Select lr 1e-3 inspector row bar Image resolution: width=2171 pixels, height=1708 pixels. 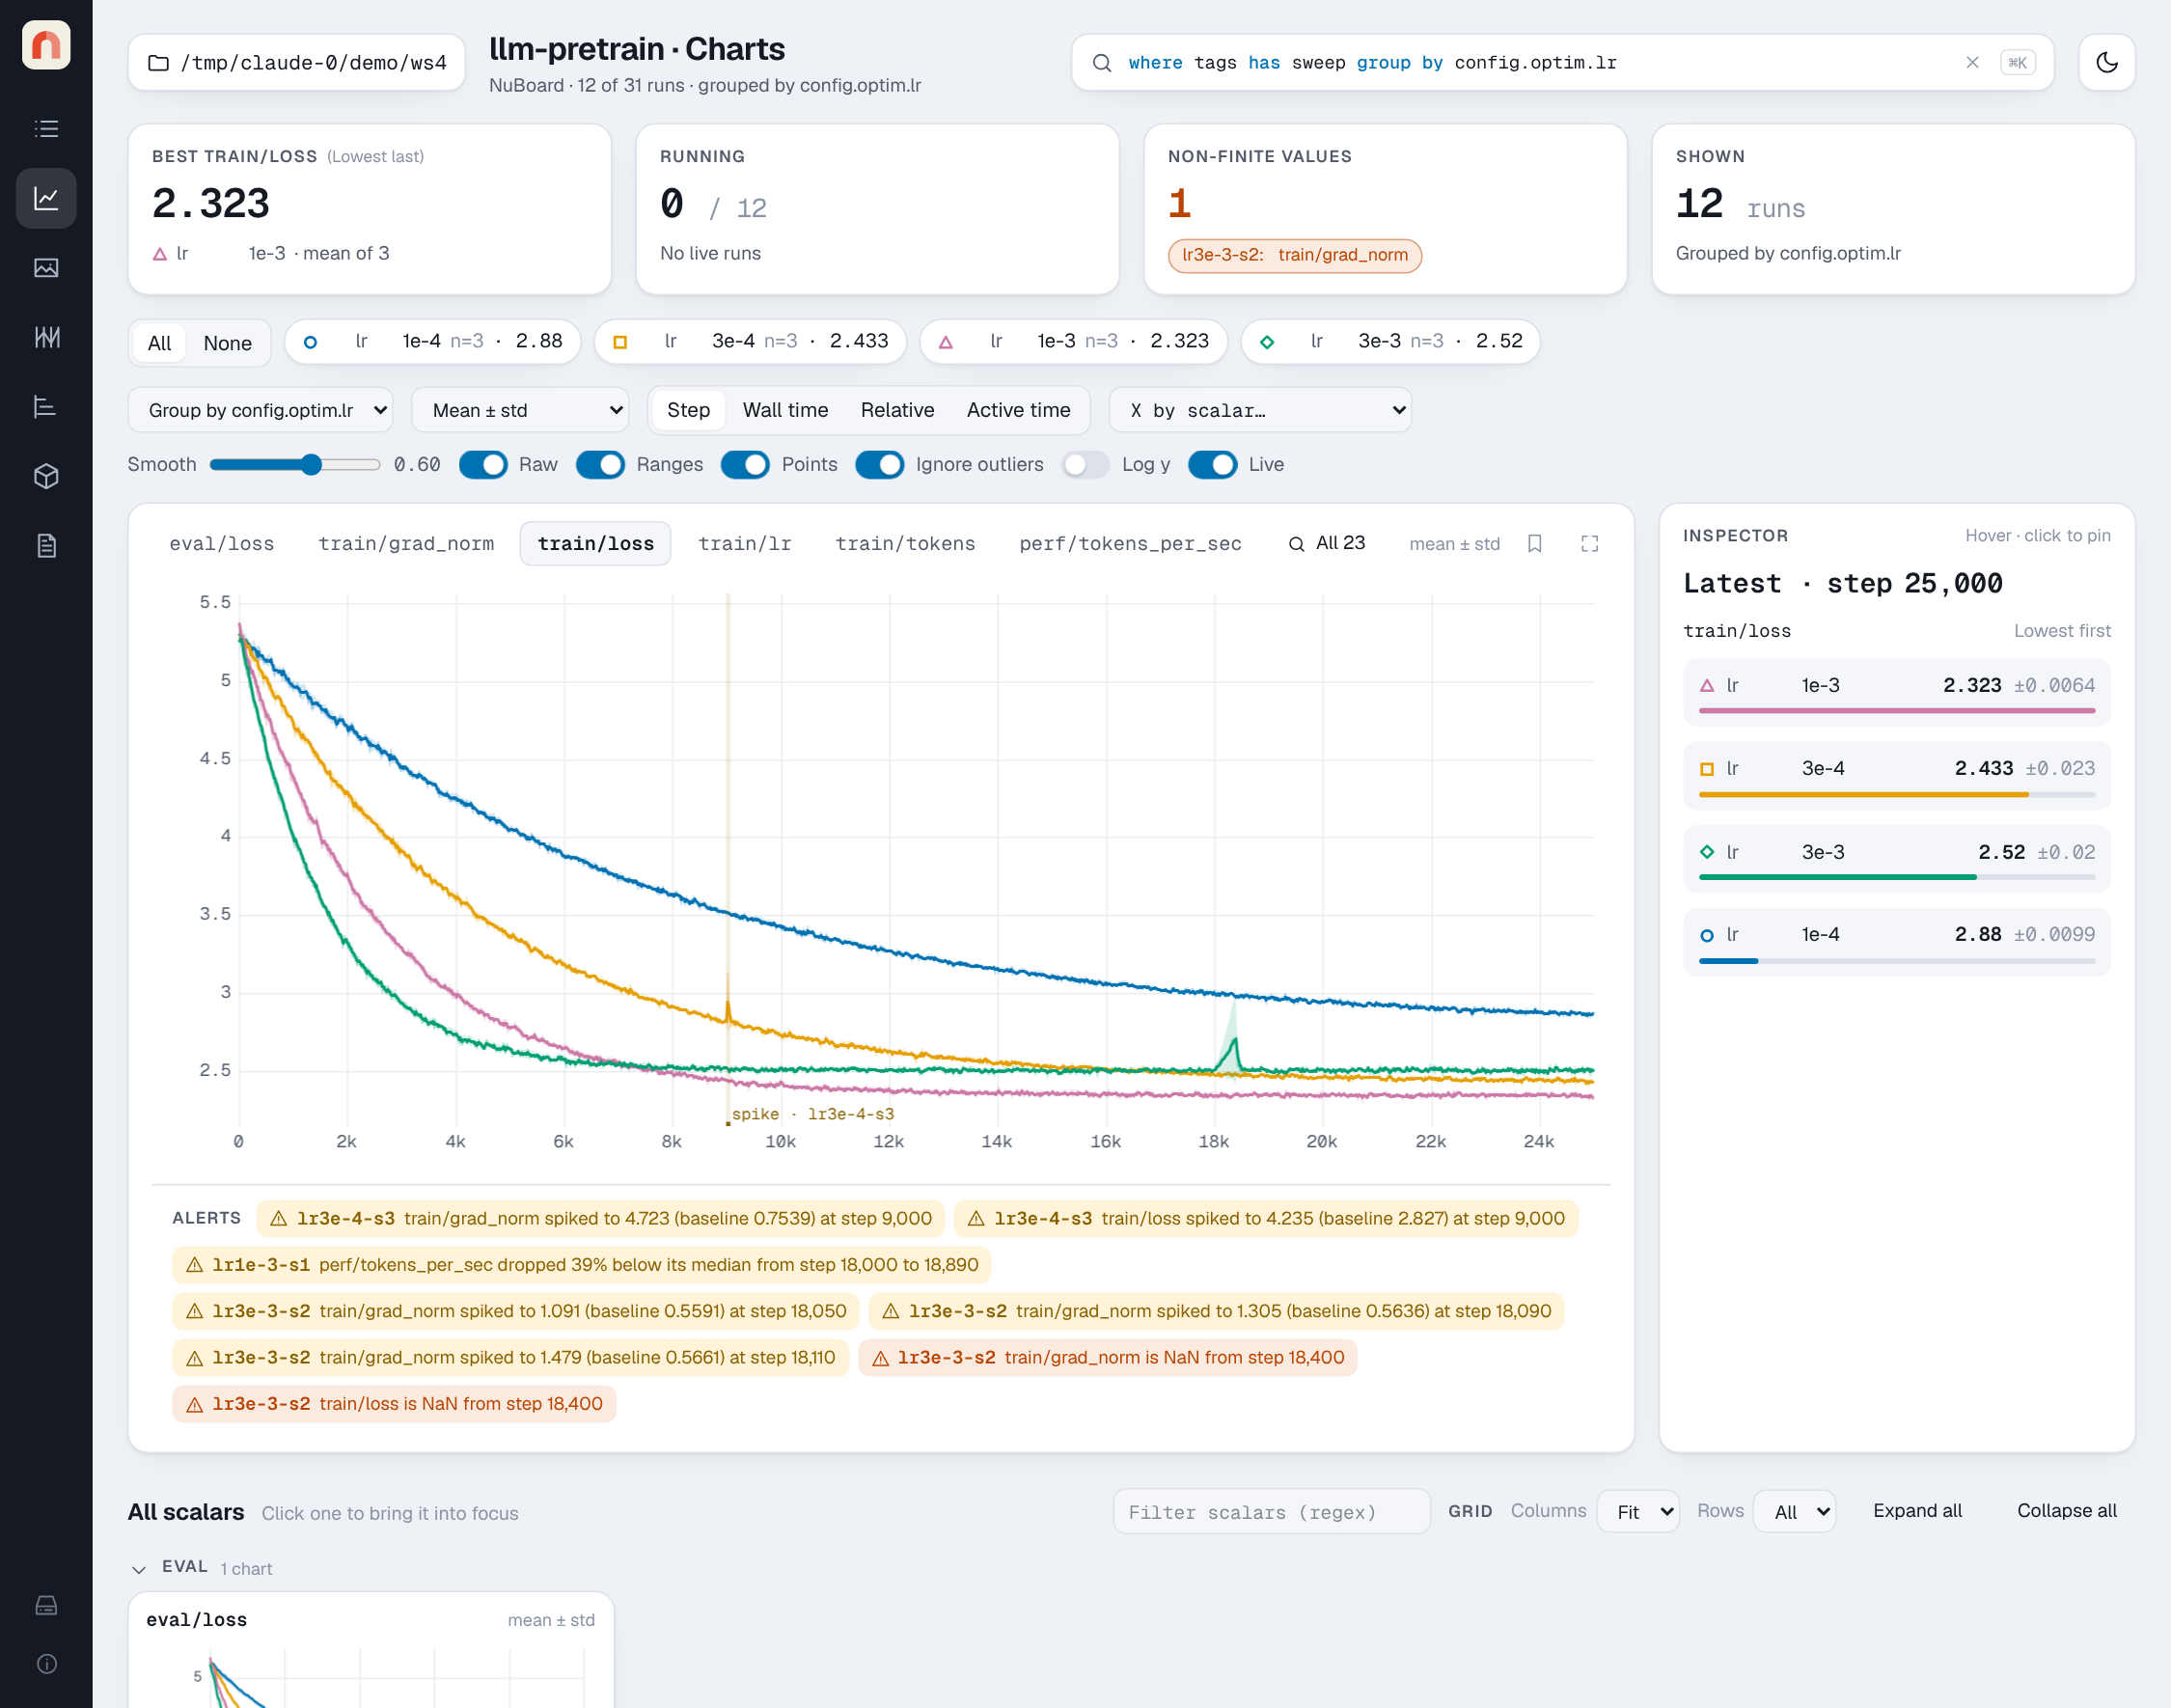point(1896,692)
